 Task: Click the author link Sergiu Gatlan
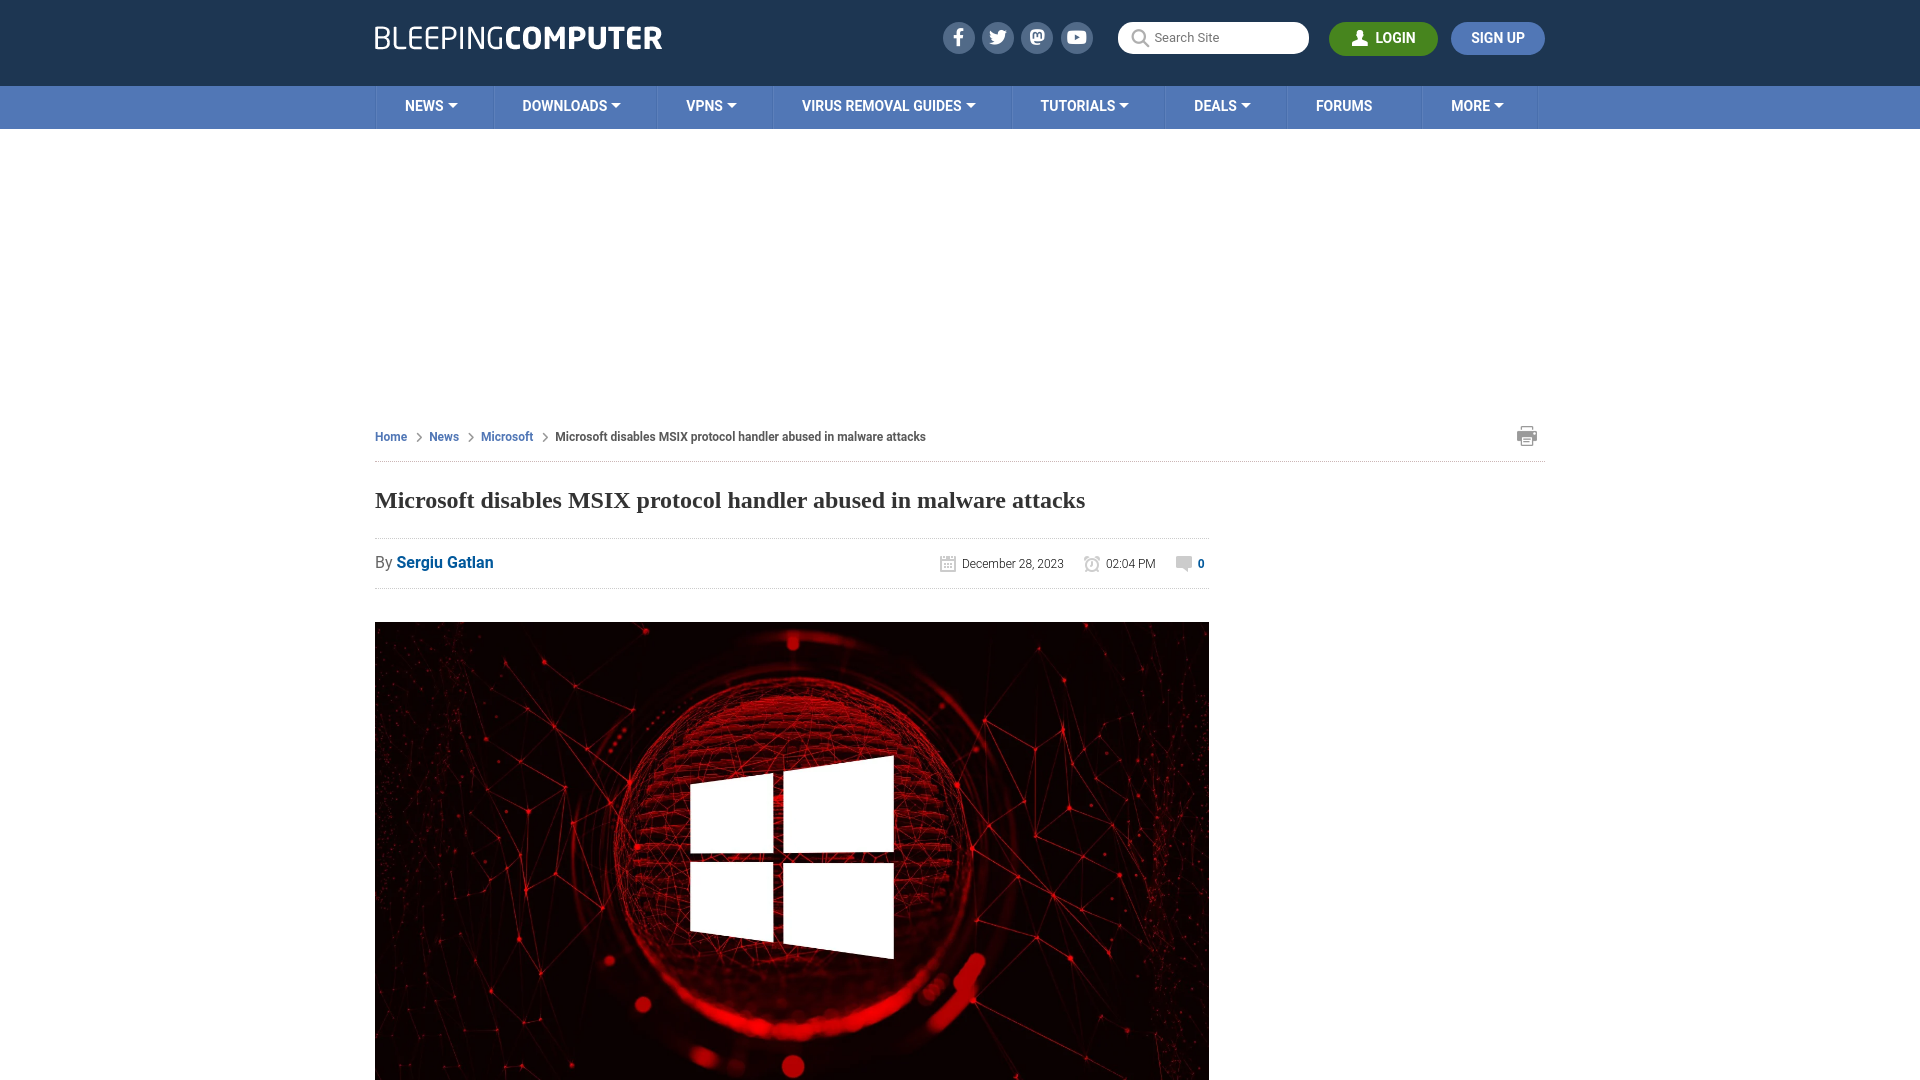[x=444, y=562]
